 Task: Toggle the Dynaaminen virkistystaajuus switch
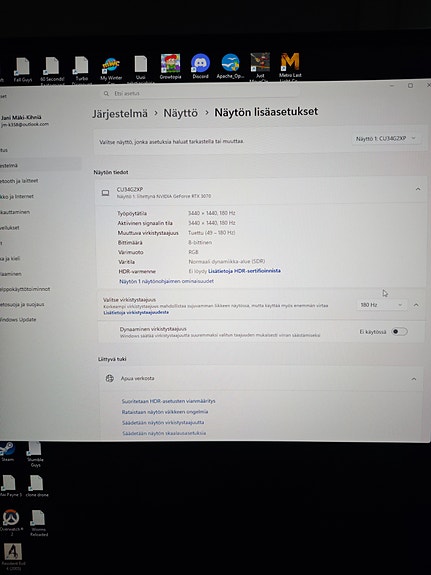(399, 332)
